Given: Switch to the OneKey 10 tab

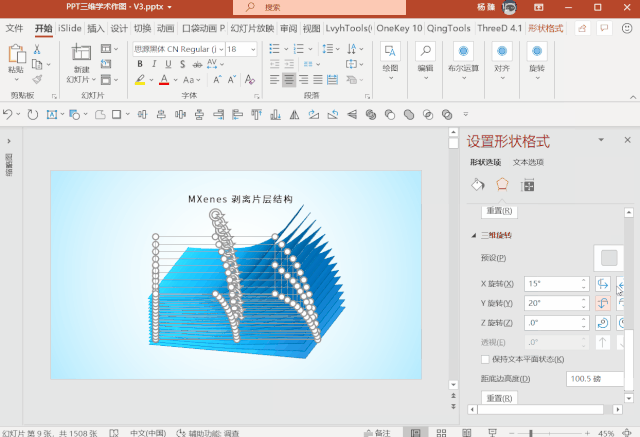Looking at the screenshot, I should click(399, 28).
